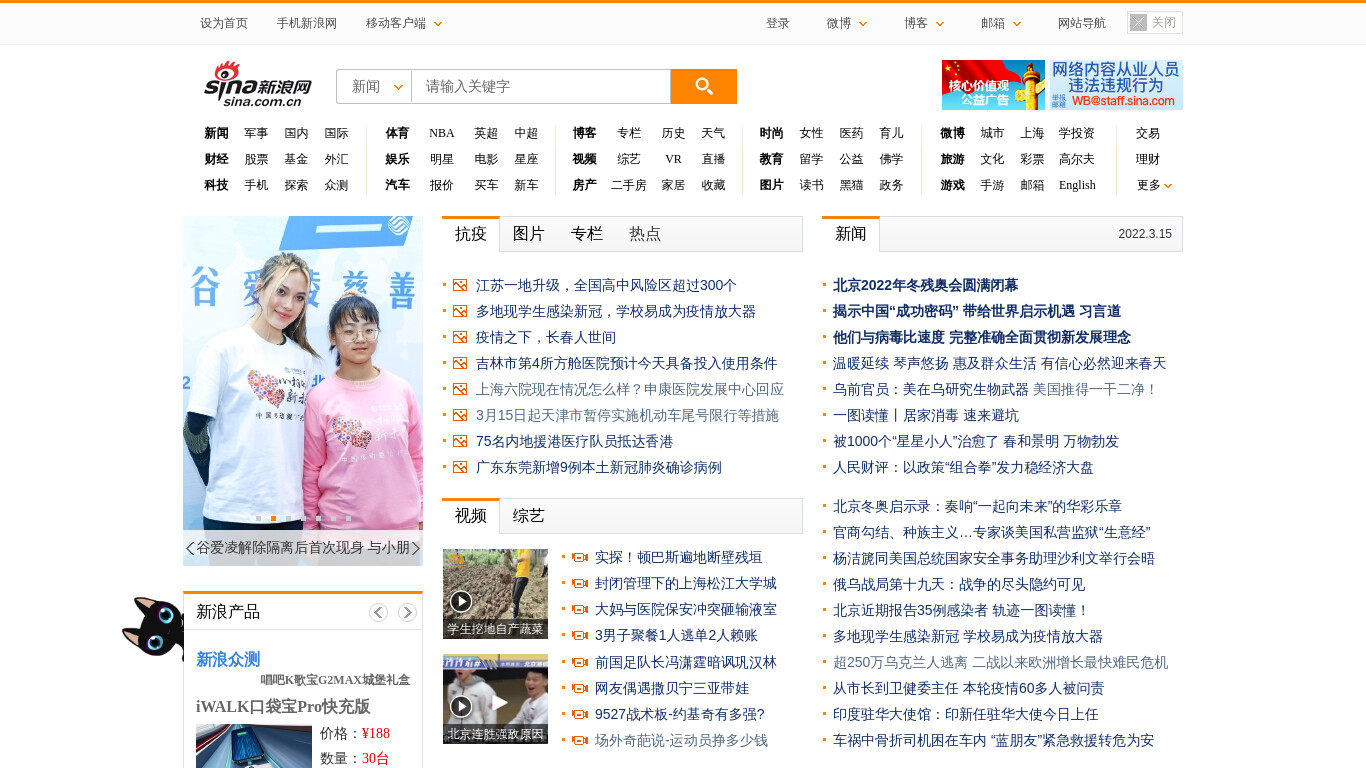Image resolution: width=1366 pixels, height=768 pixels.
Task: Click image icon beside 江苏一地升级 headline
Action: point(460,286)
